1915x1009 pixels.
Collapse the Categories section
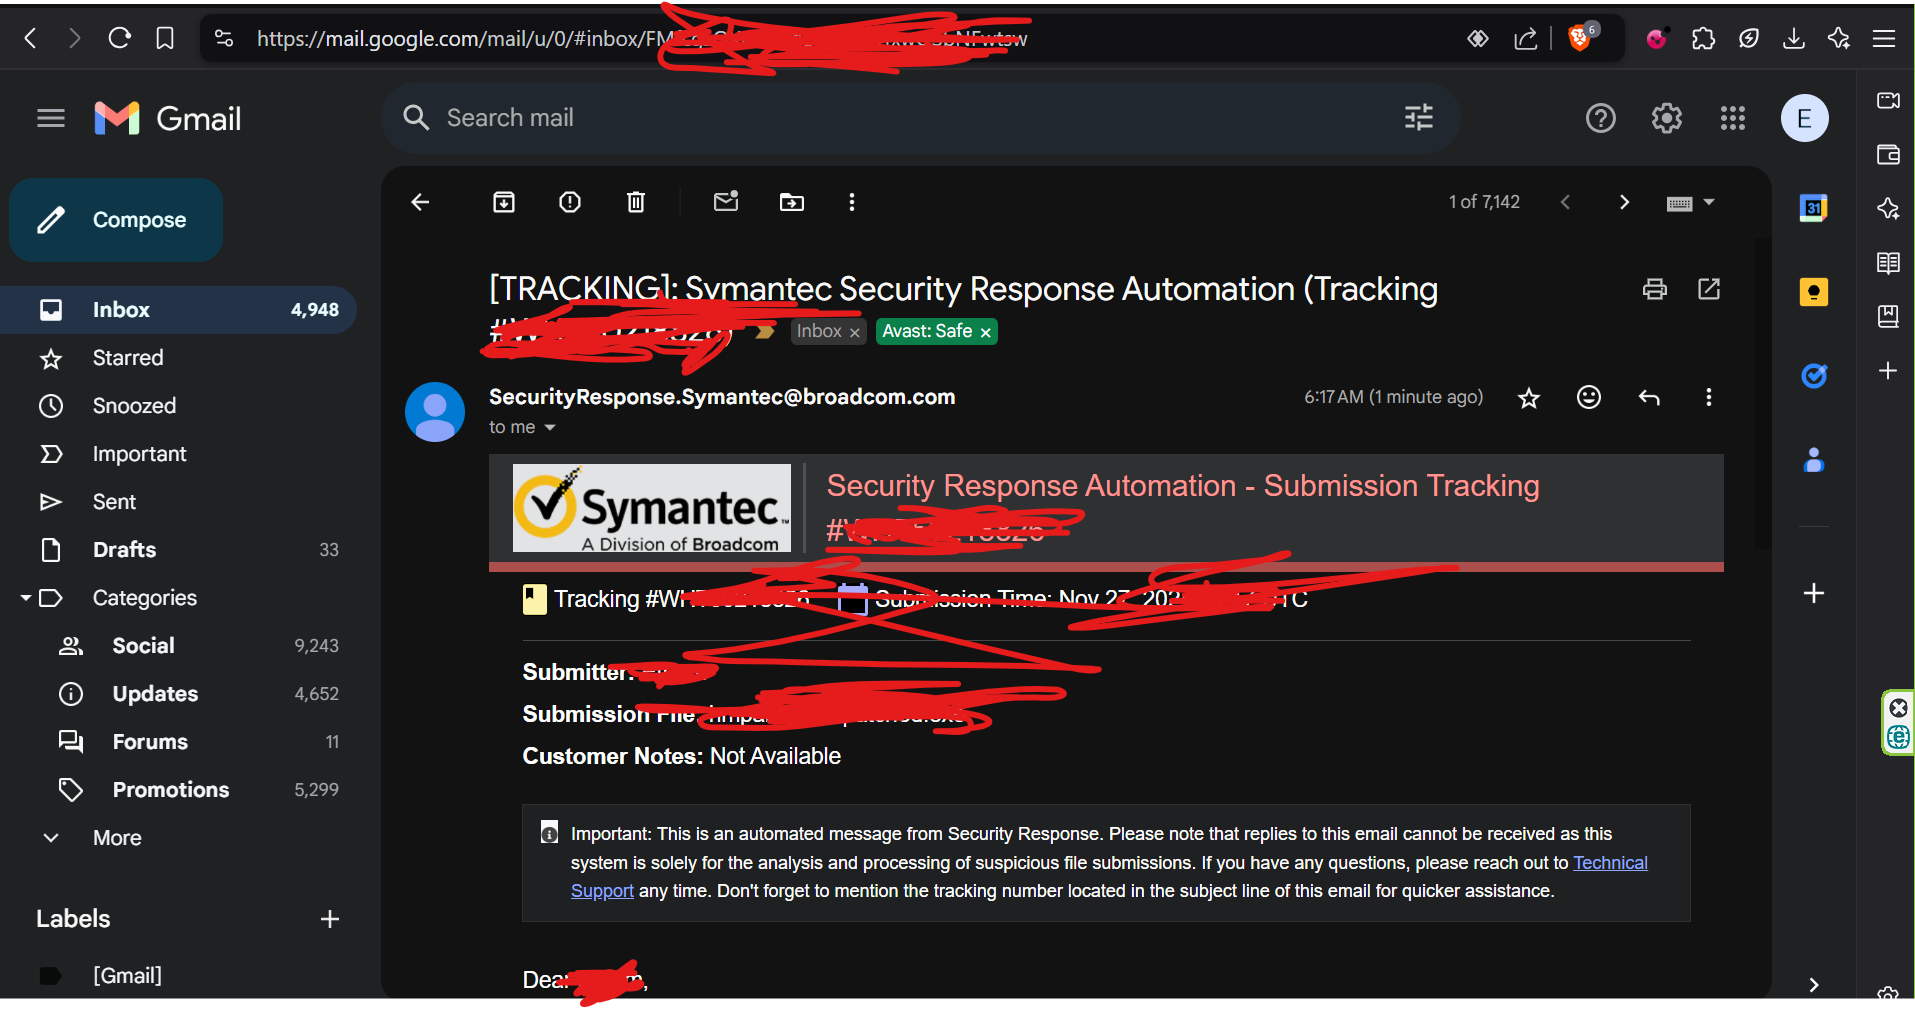(25, 598)
